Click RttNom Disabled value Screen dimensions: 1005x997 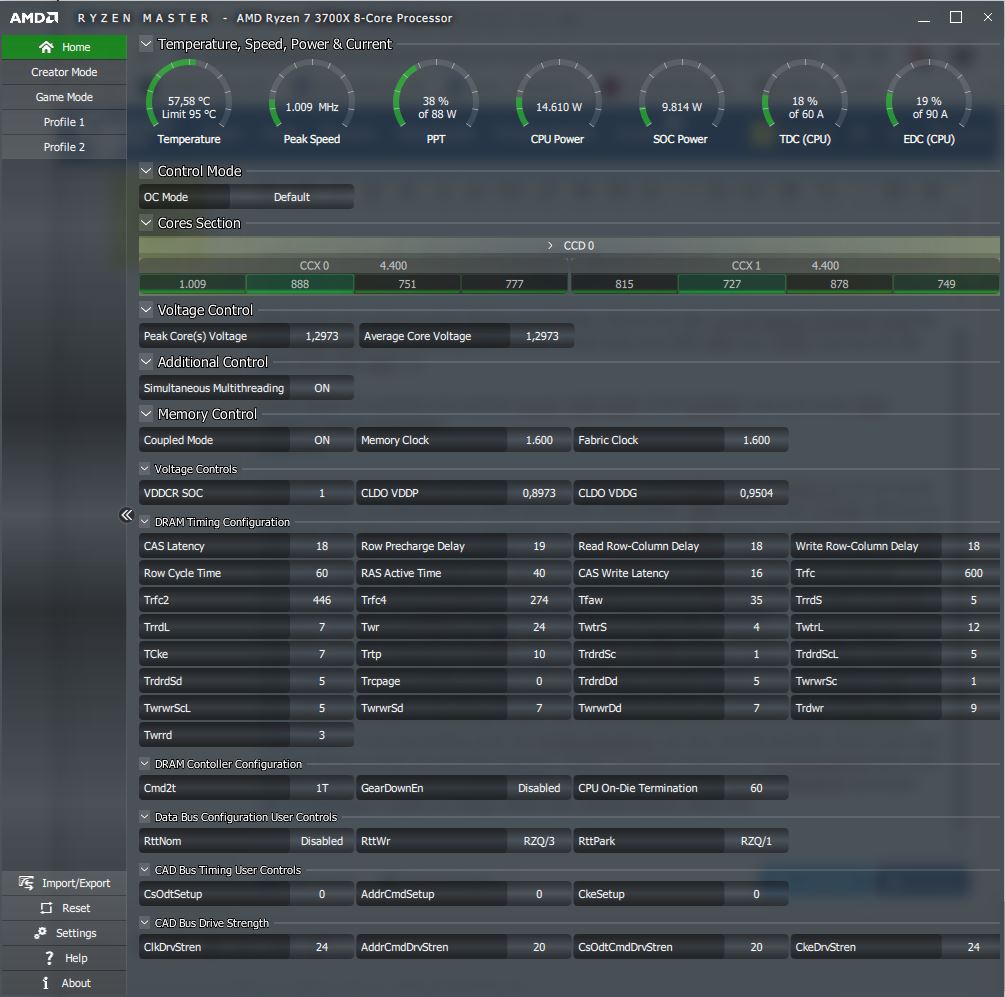click(322, 841)
